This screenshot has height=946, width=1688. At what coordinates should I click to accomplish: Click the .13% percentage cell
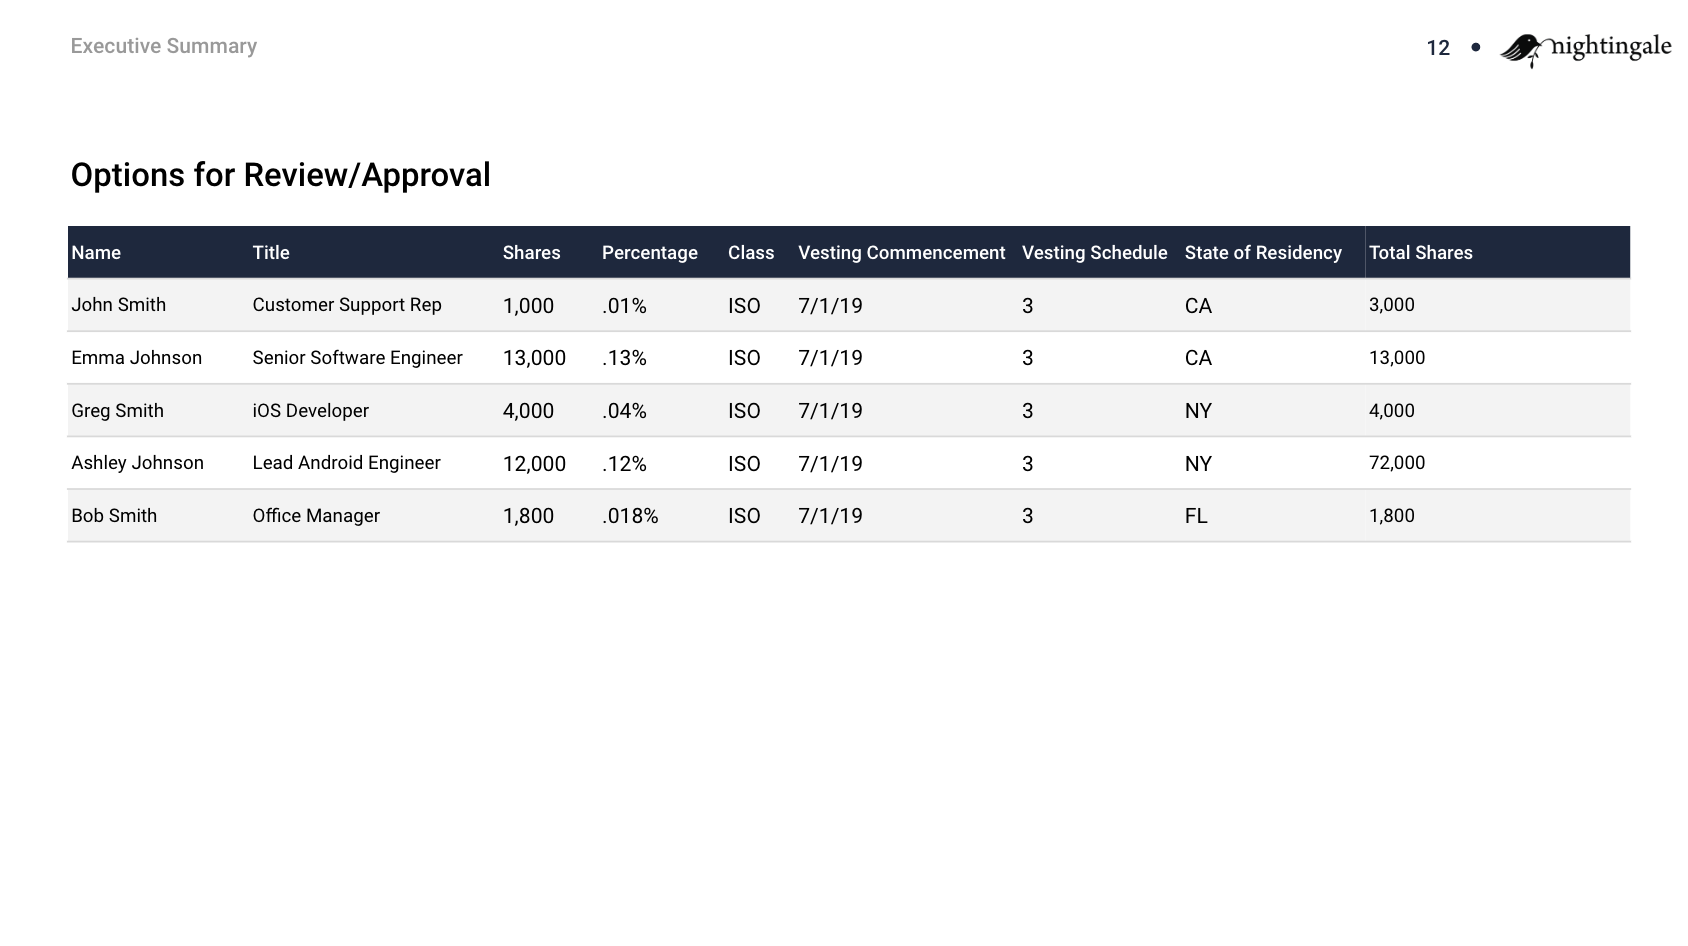(624, 358)
